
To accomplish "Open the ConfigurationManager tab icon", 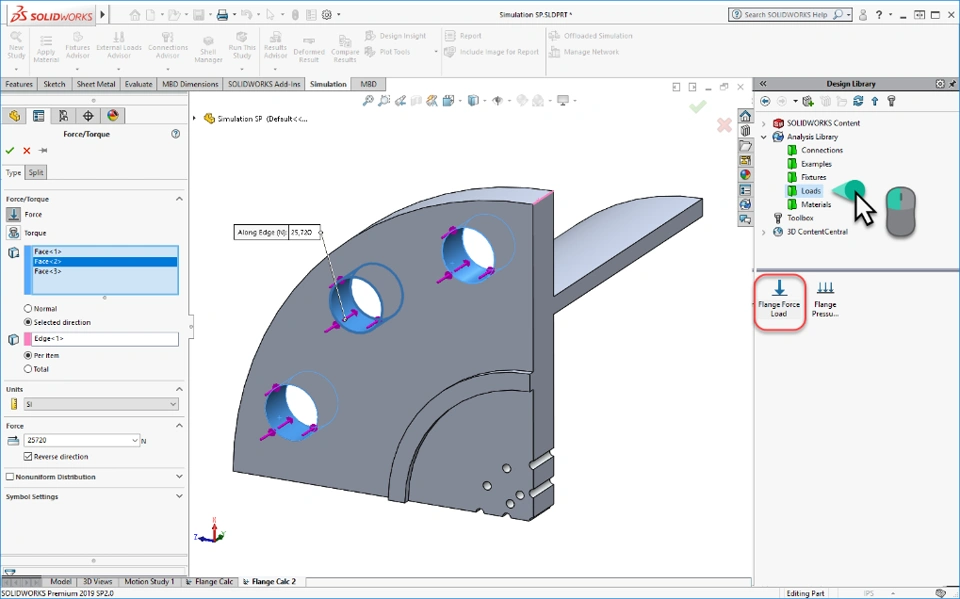I will [63, 116].
